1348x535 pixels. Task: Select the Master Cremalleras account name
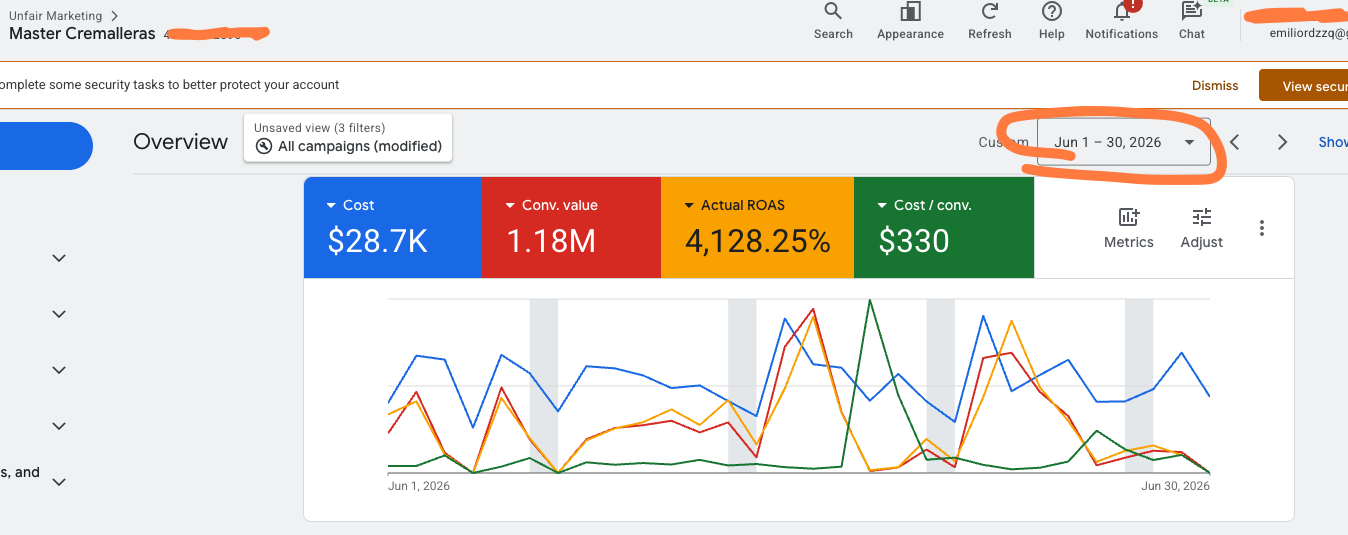[x=83, y=33]
